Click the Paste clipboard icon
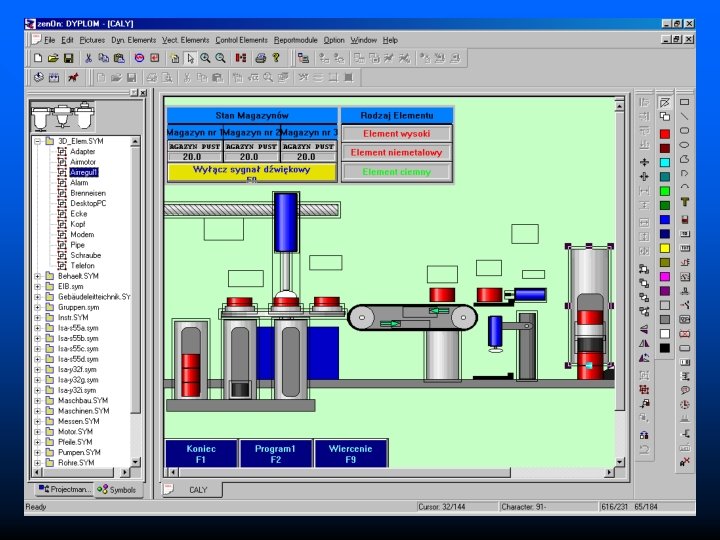This screenshot has width=720, height=540. pyautogui.click(x=119, y=58)
